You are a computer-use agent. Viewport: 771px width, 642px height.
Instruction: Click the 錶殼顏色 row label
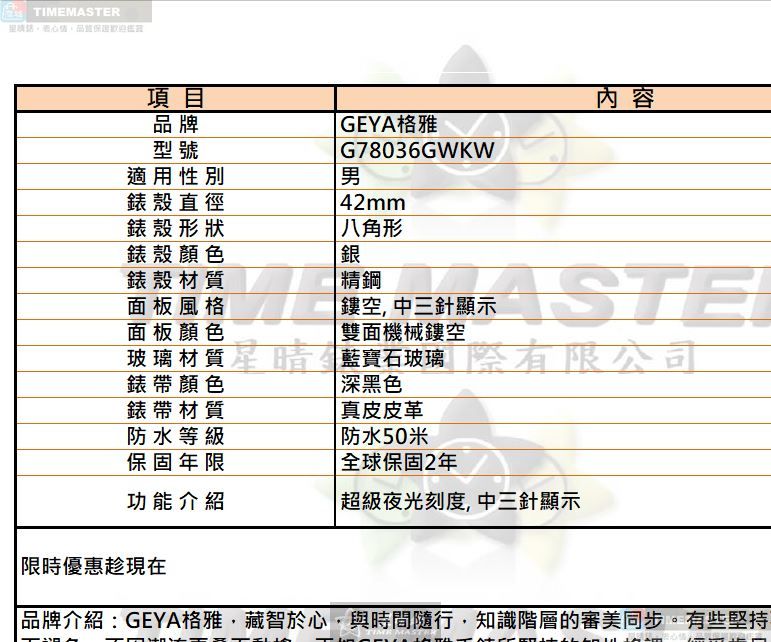[x=176, y=254]
